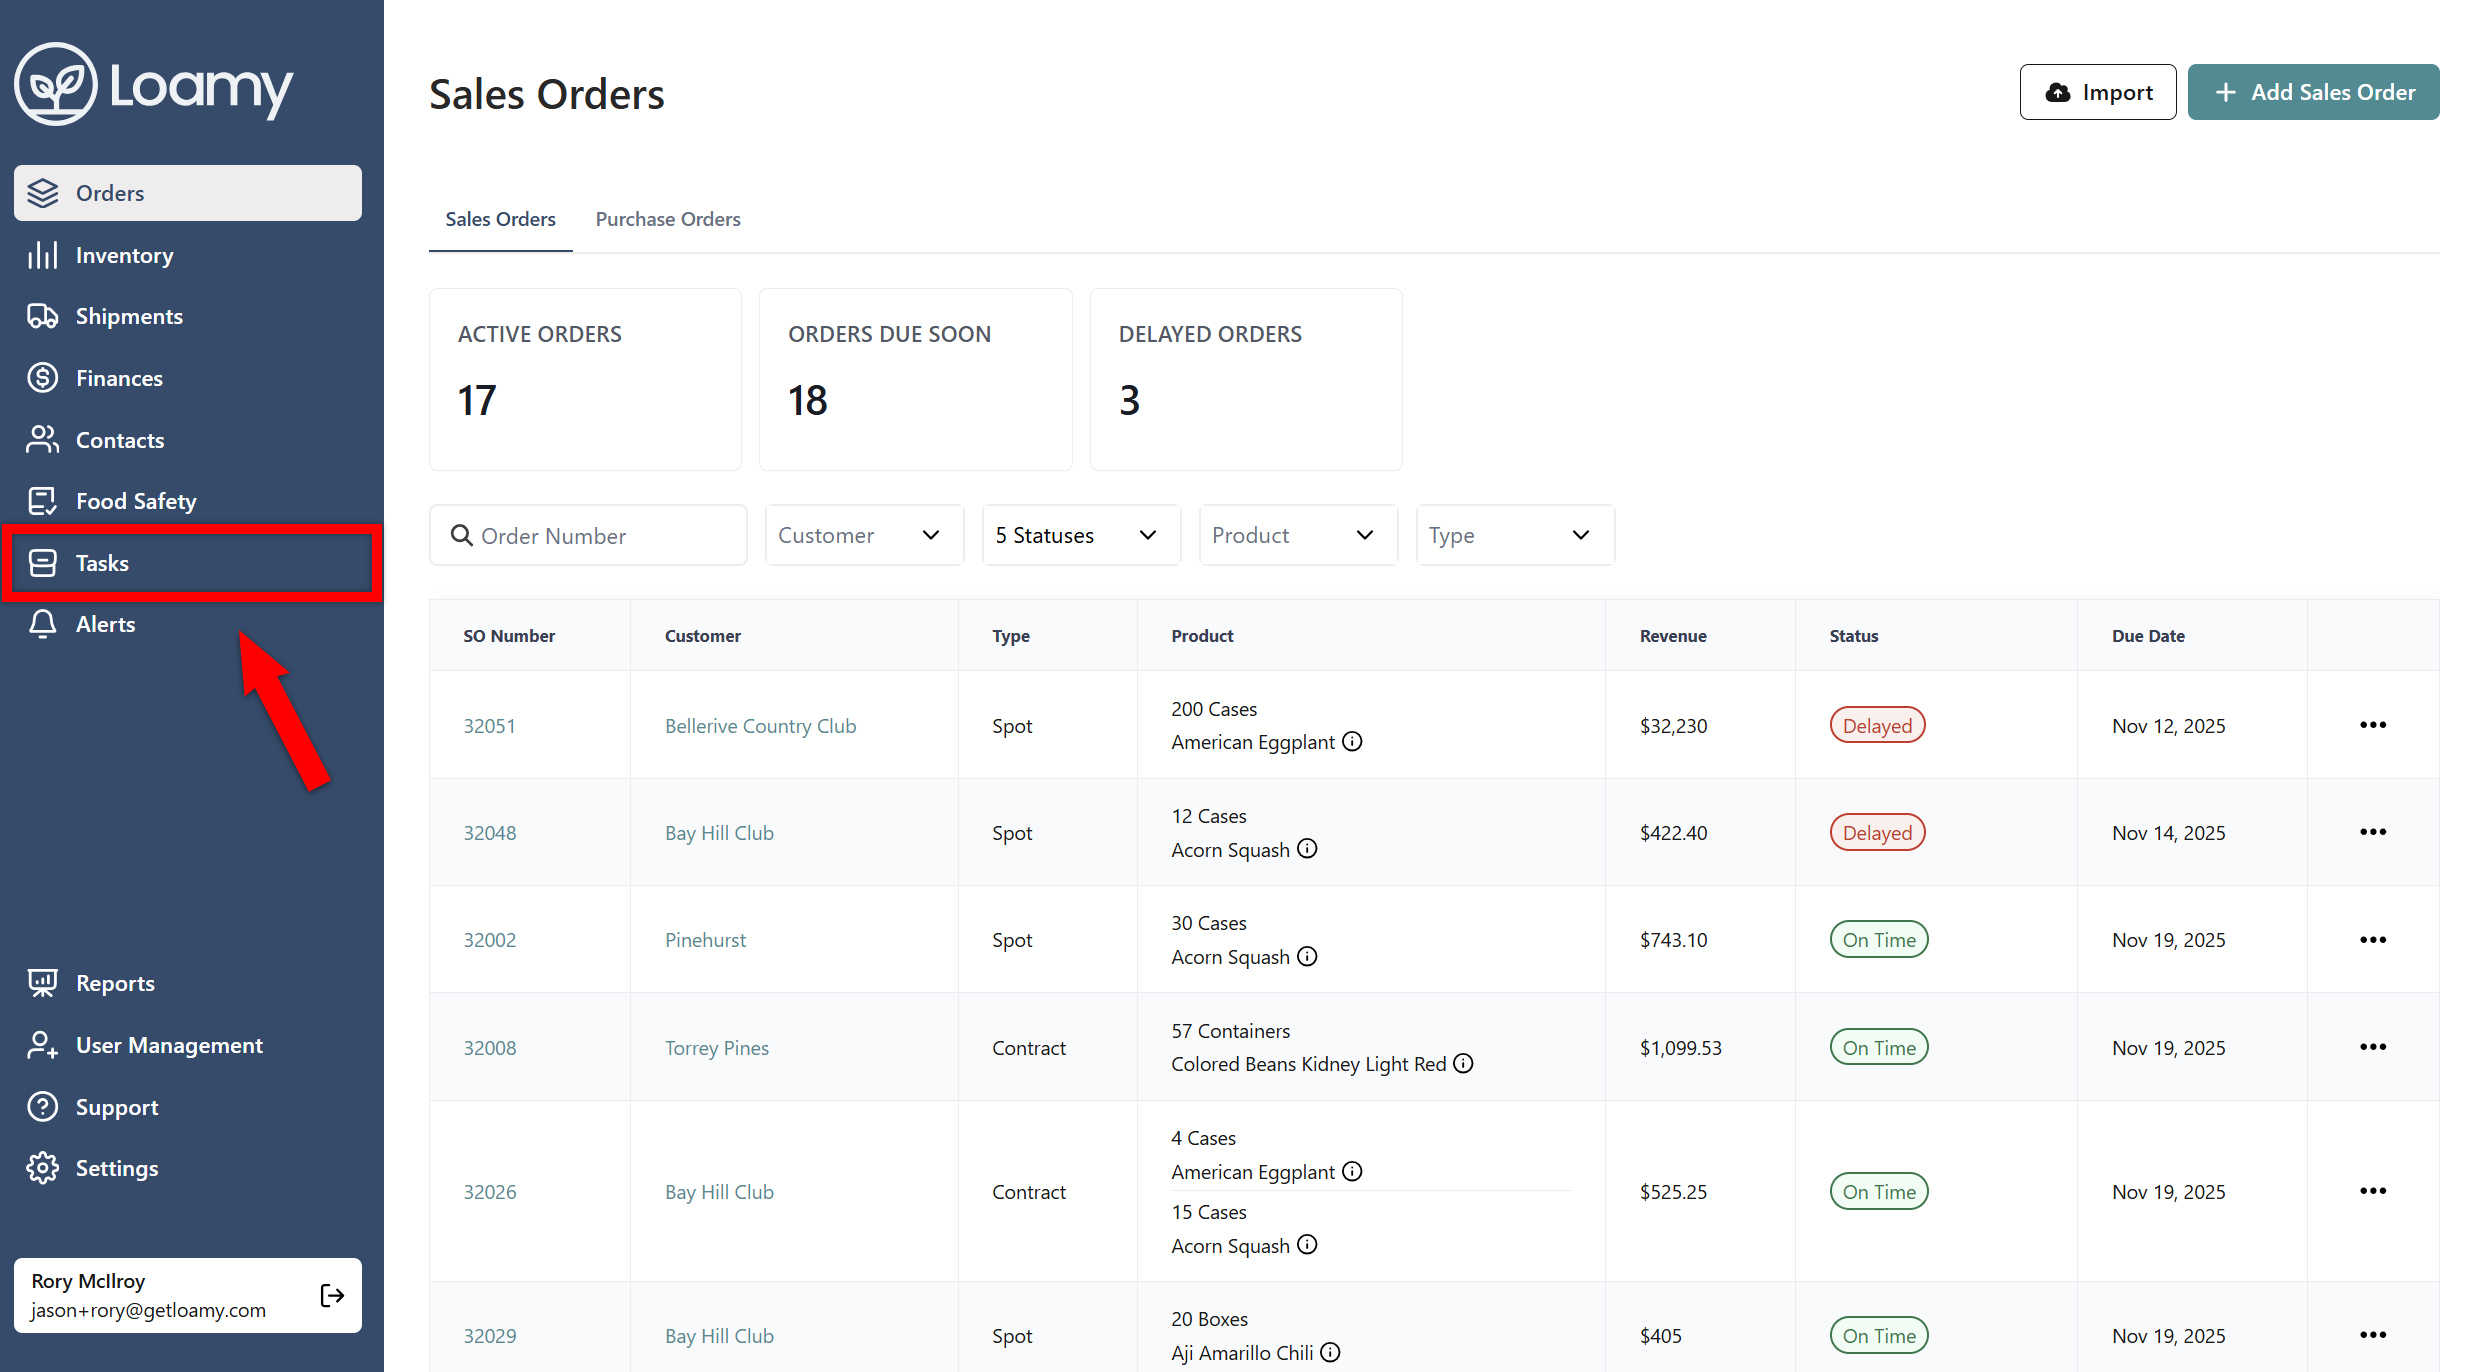Expand the Product filter dropdown
Image resolution: width=2470 pixels, height=1372 pixels.
[x=1297, y=535]
